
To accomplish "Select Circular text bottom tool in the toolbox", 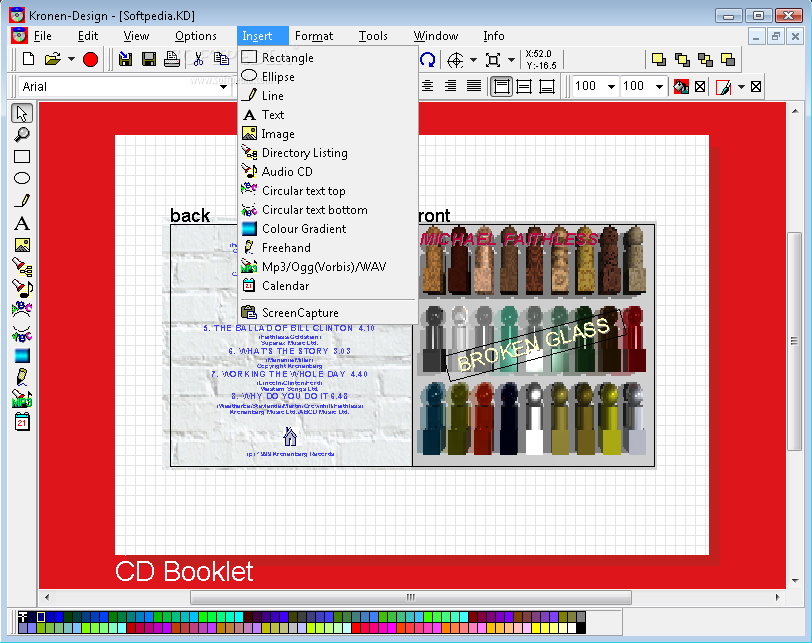I will (x=22, y=333).
